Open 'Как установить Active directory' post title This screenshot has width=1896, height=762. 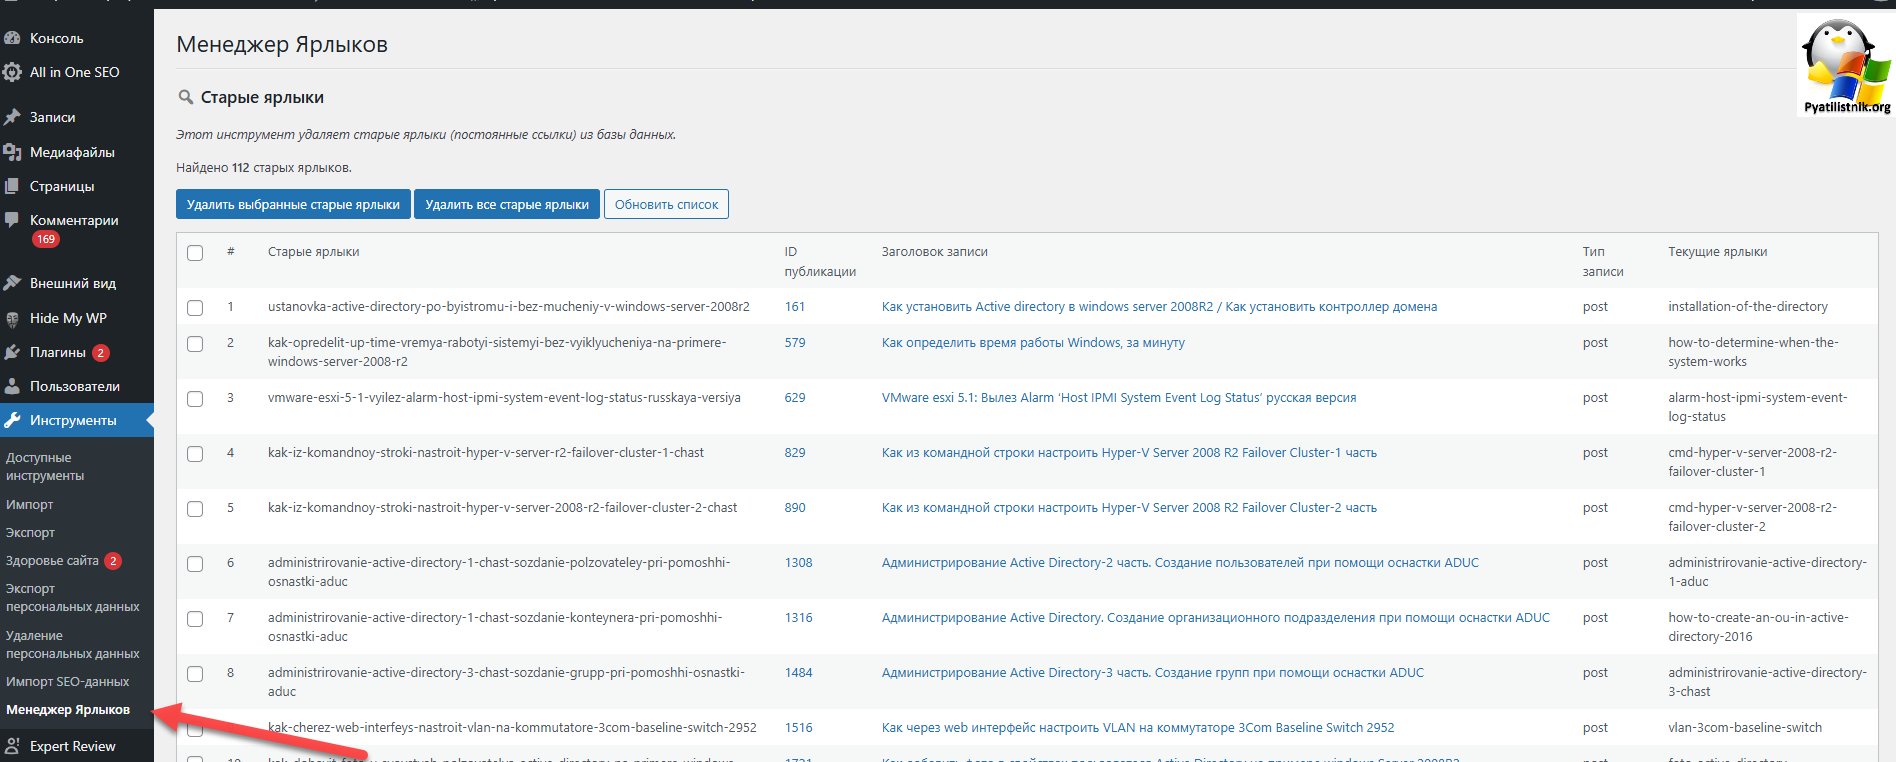tap(1159, 307)
